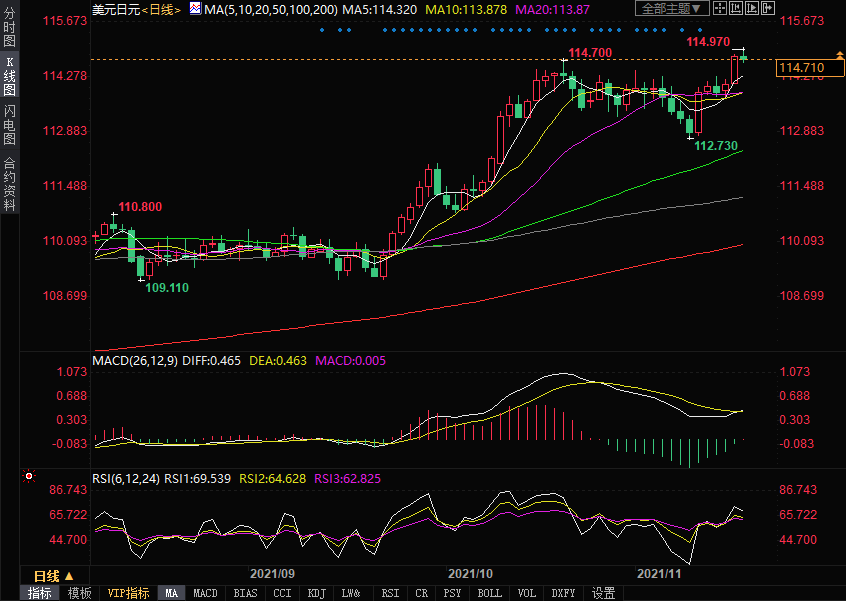
Task: Click the last toolbar icon at top right
Action: coord(776,8)
